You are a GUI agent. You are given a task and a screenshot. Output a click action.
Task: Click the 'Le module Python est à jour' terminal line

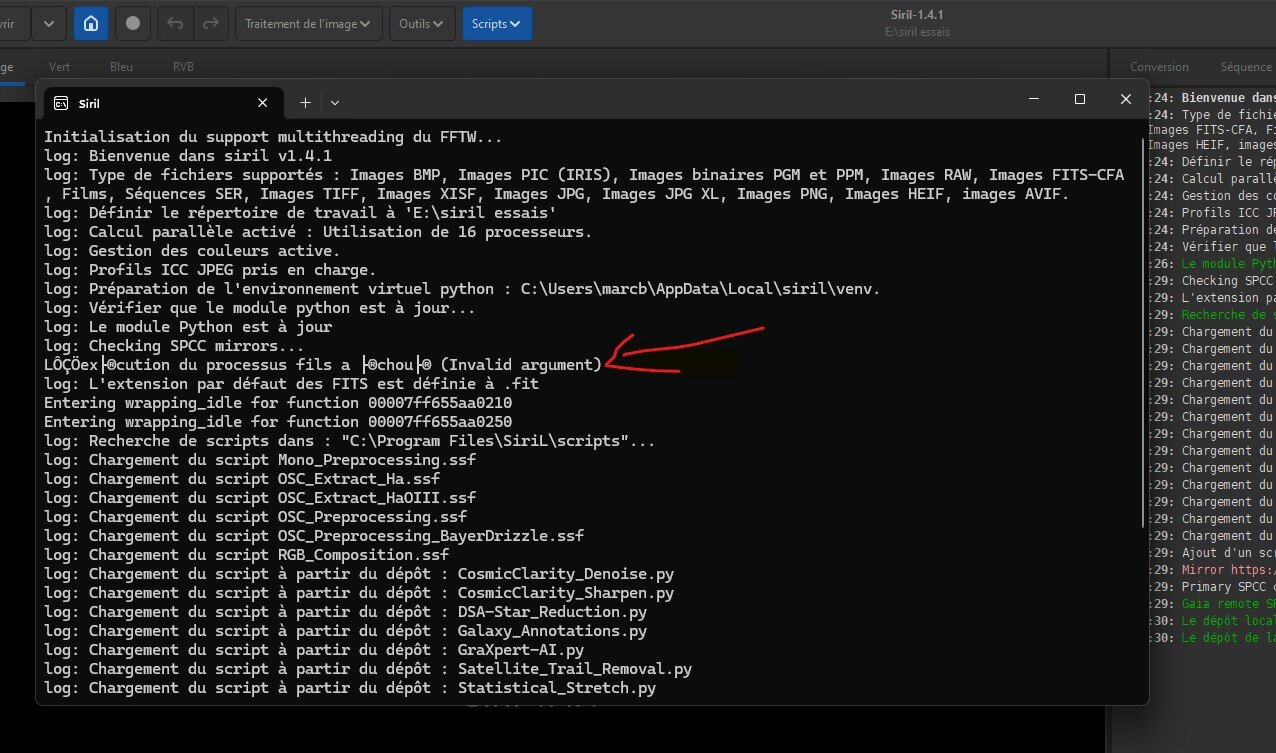188,327
